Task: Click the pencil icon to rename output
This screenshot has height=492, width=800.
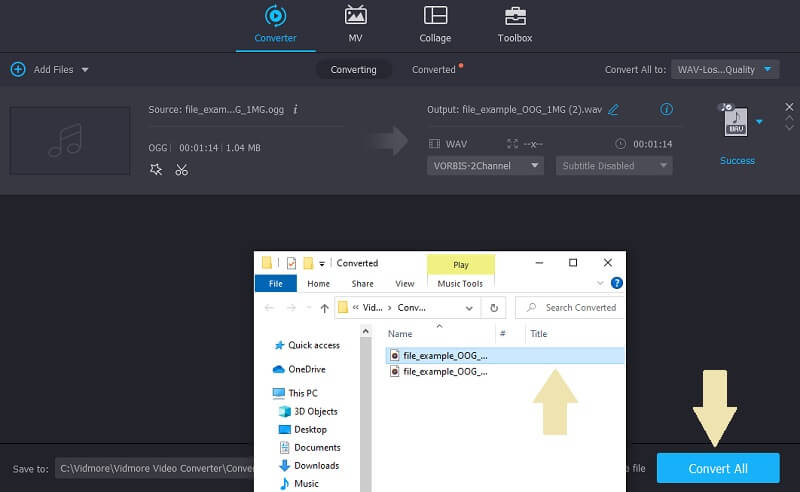Action: 613,109
